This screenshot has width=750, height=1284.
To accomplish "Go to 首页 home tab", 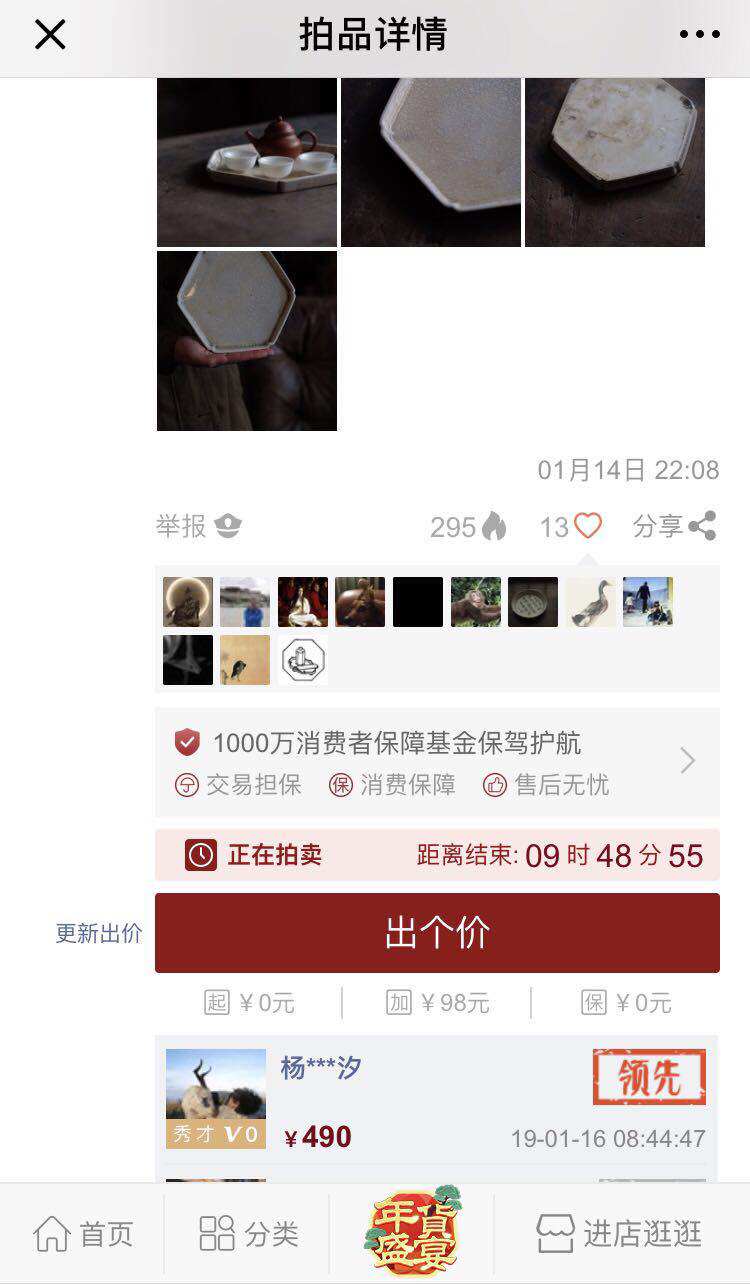I will click(x=83, y=1234).
